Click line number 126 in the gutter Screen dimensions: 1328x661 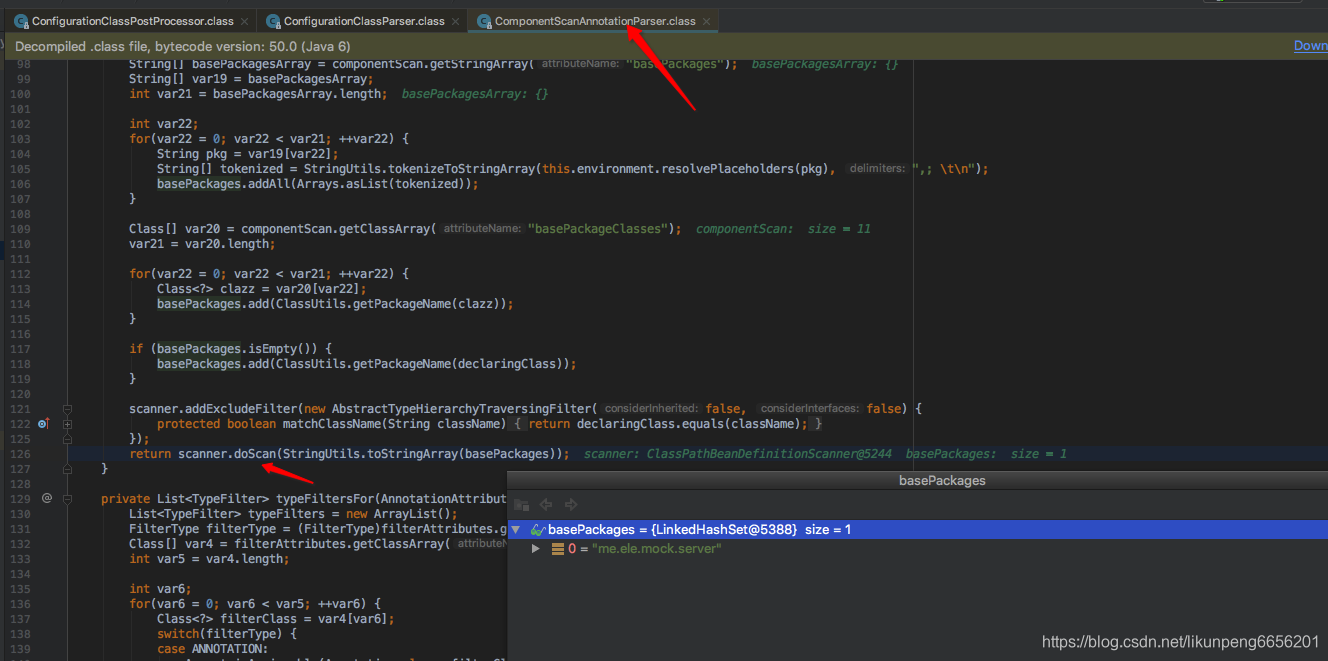[x=20, y=453]
